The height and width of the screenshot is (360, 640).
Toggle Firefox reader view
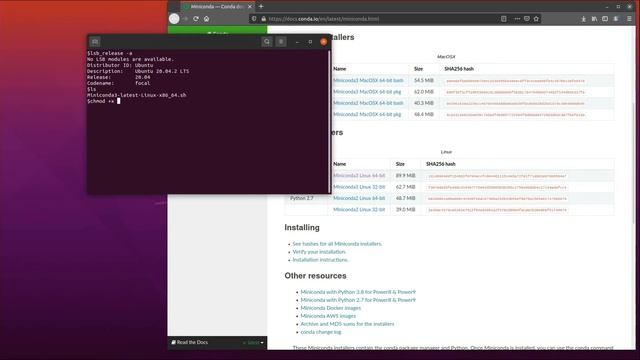tap(504, 19)
